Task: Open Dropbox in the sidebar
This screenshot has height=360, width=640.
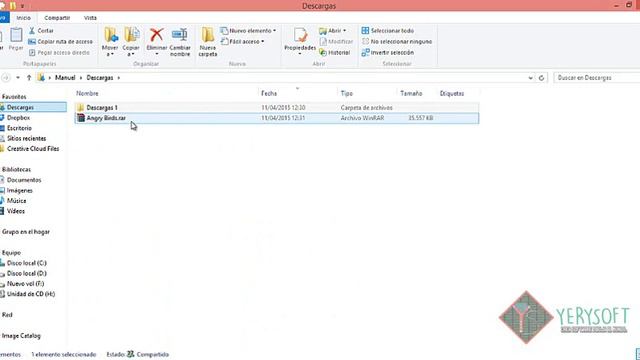Action: tap(18, 118)
